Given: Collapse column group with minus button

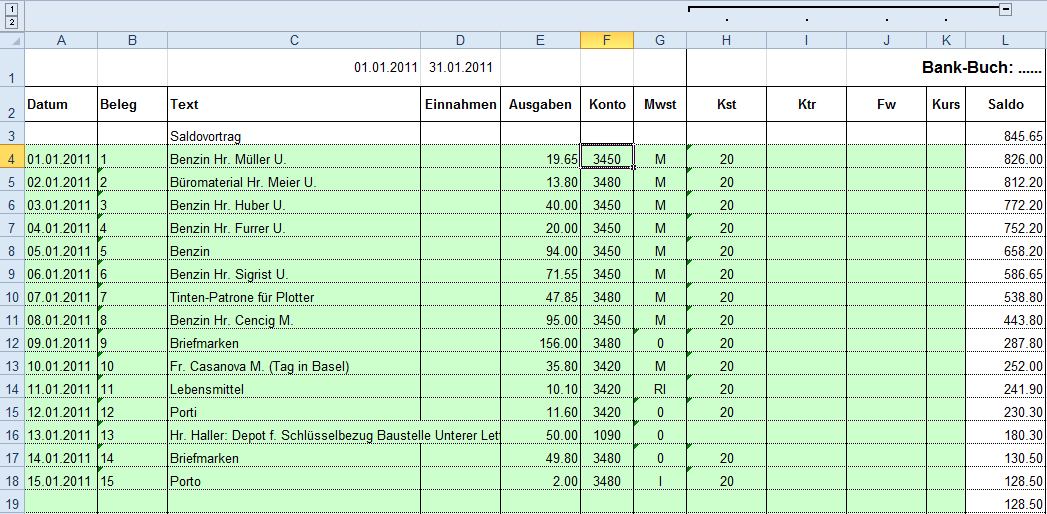Looking at the screenshot, I should tap(1005, 9).
